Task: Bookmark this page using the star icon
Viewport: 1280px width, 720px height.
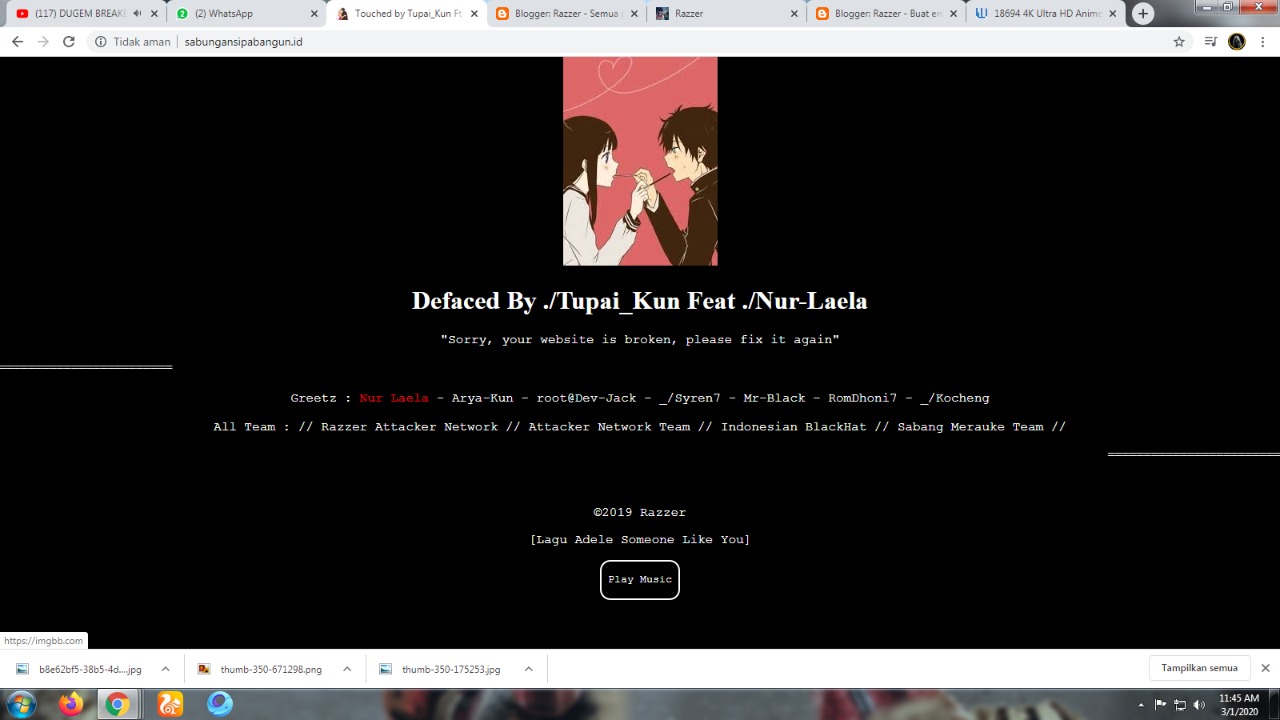Action: coord(1179,42)
